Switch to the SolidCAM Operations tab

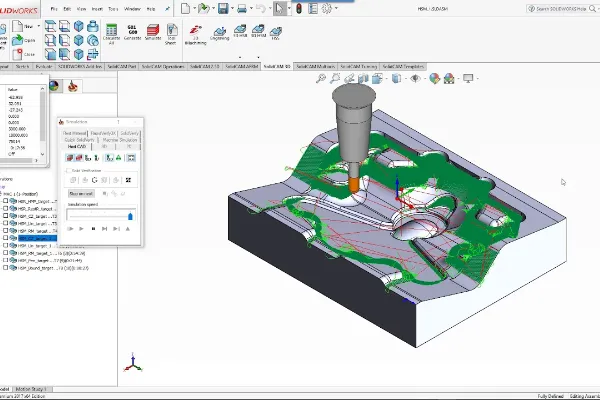163,67
